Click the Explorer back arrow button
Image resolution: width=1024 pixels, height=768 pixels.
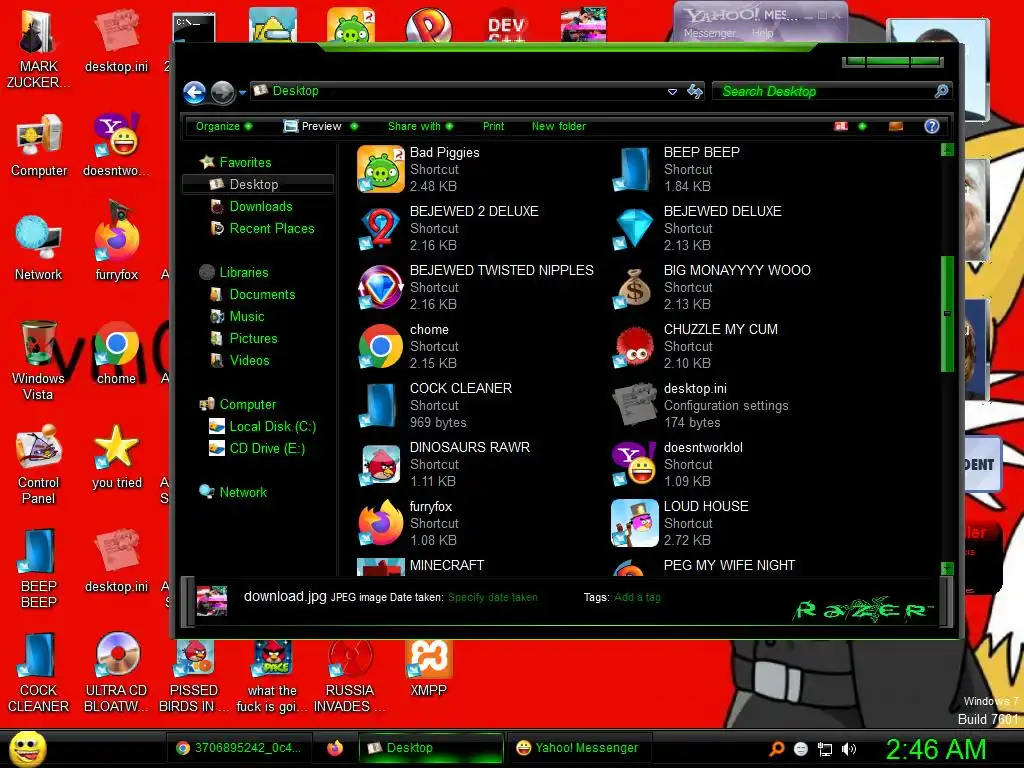[x=195, y=93]
